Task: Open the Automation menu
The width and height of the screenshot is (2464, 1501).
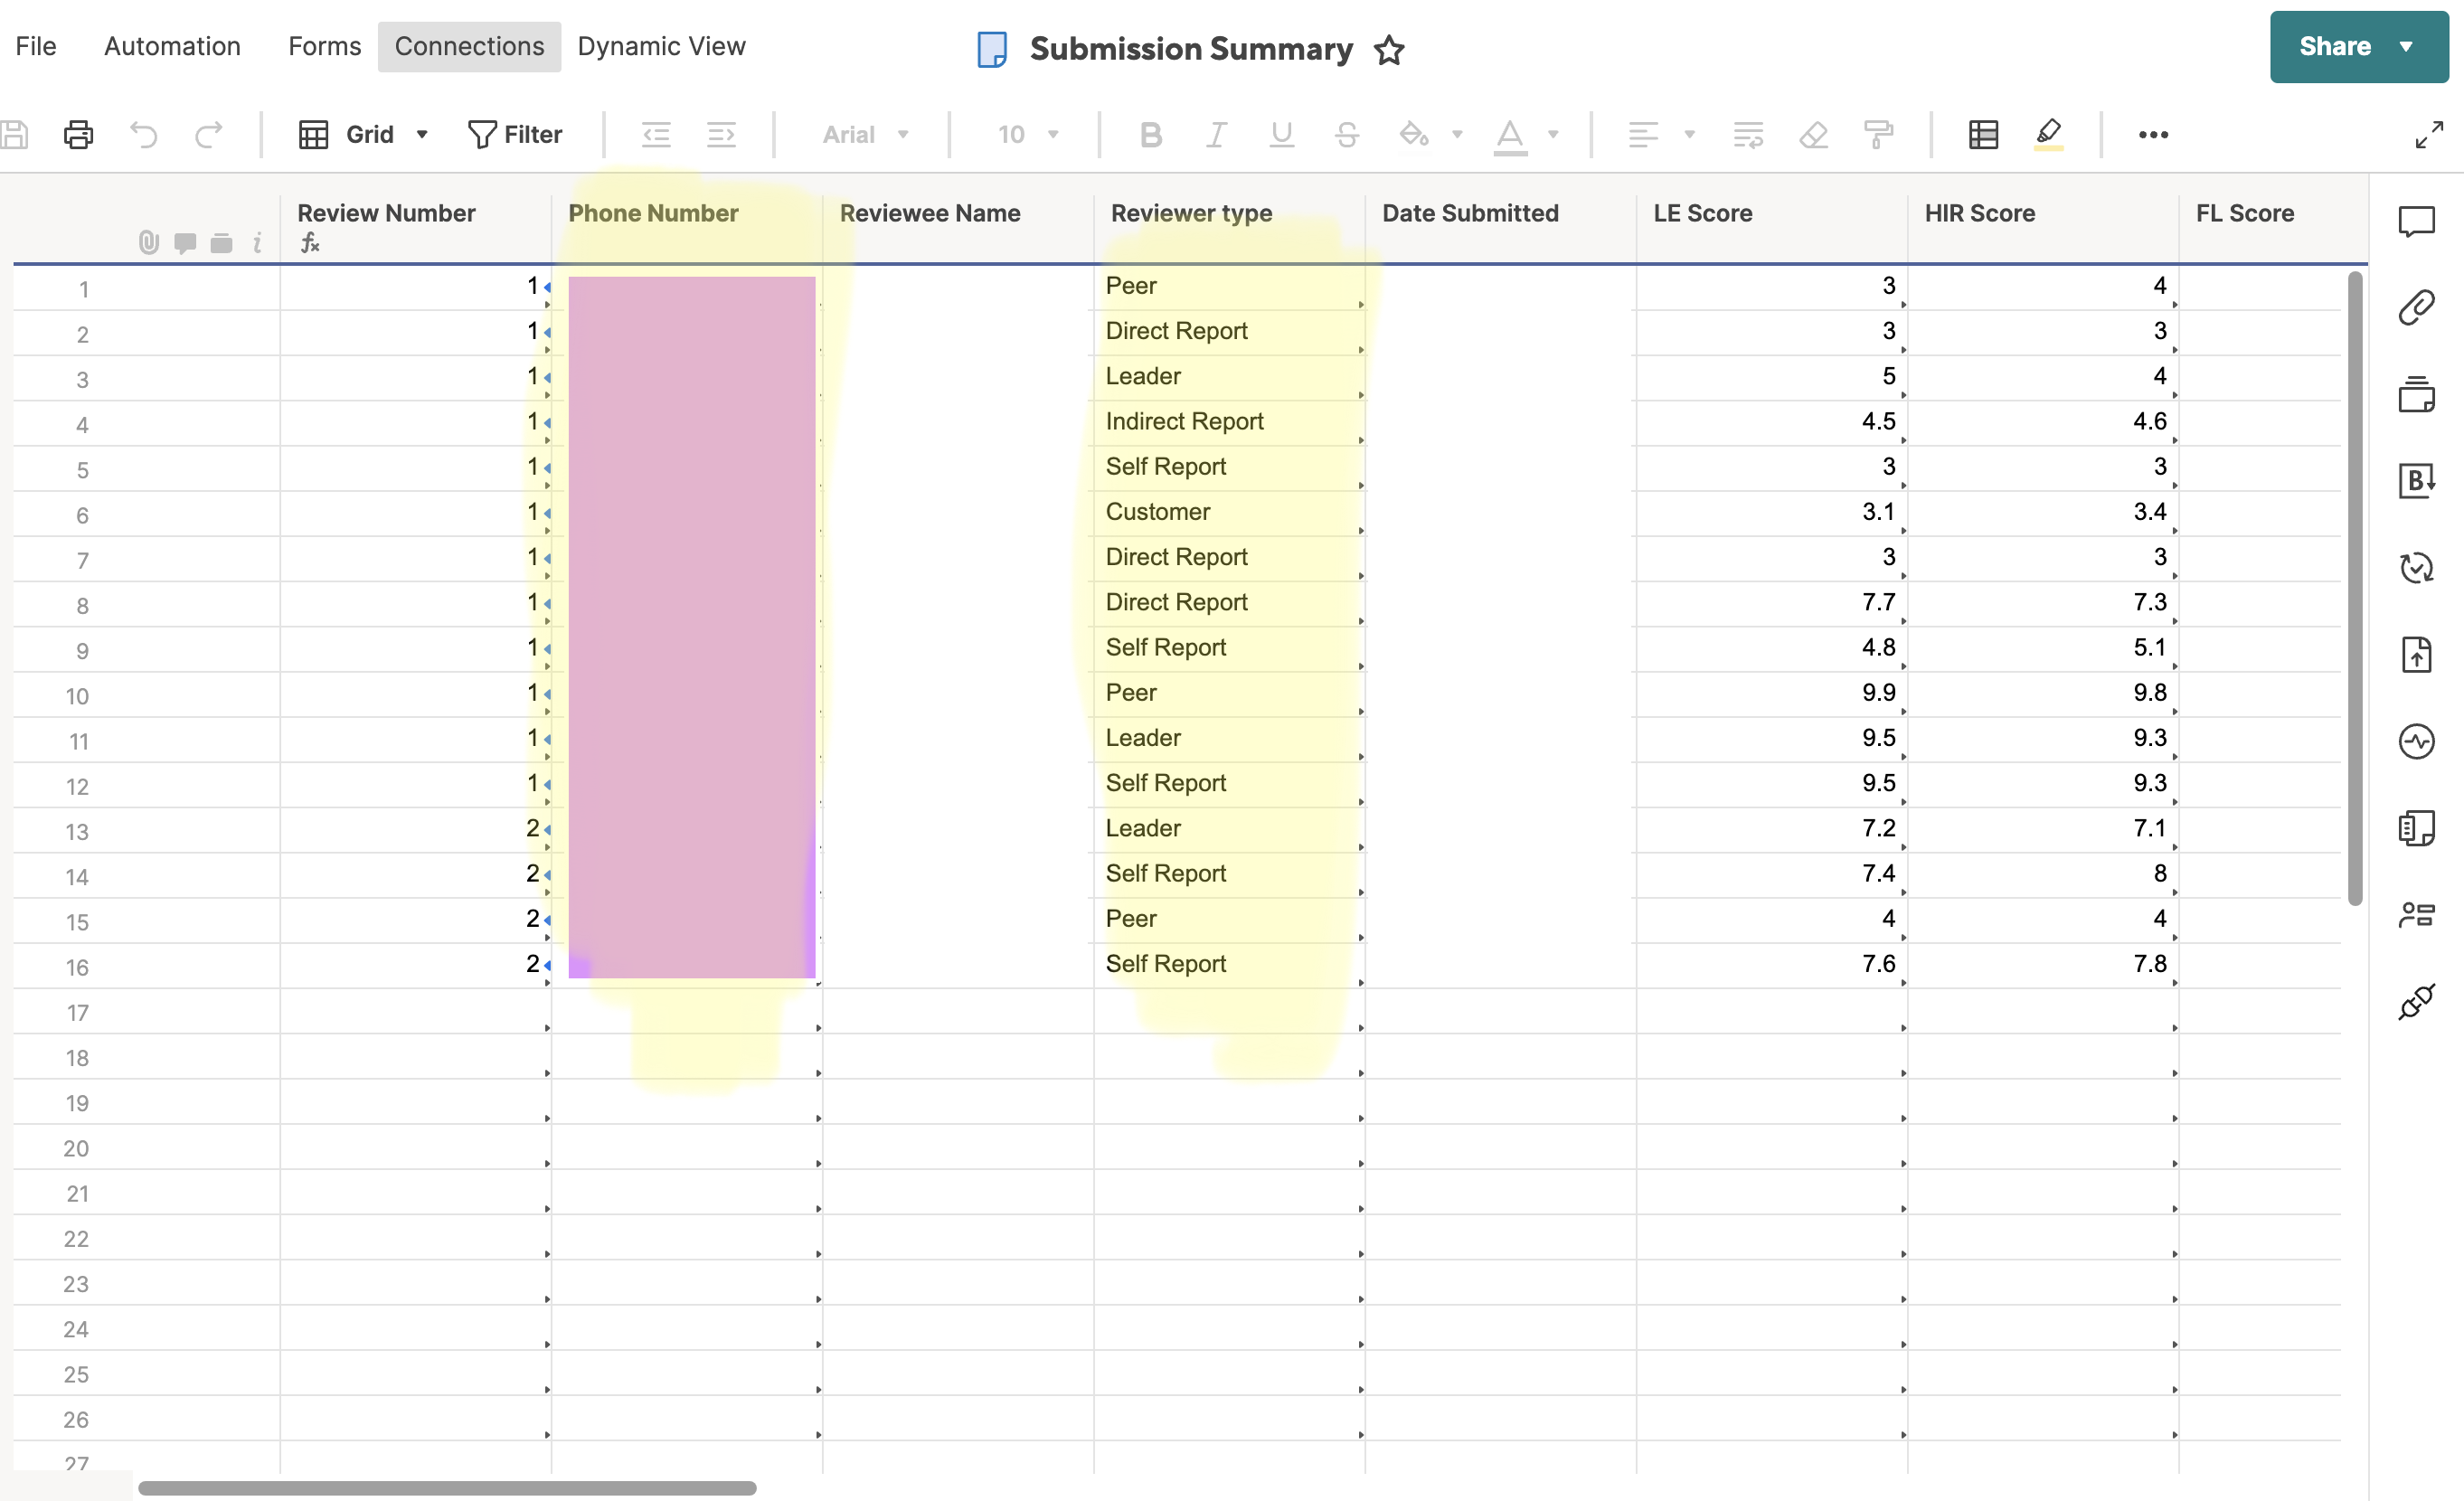Action: coord(172,46)
